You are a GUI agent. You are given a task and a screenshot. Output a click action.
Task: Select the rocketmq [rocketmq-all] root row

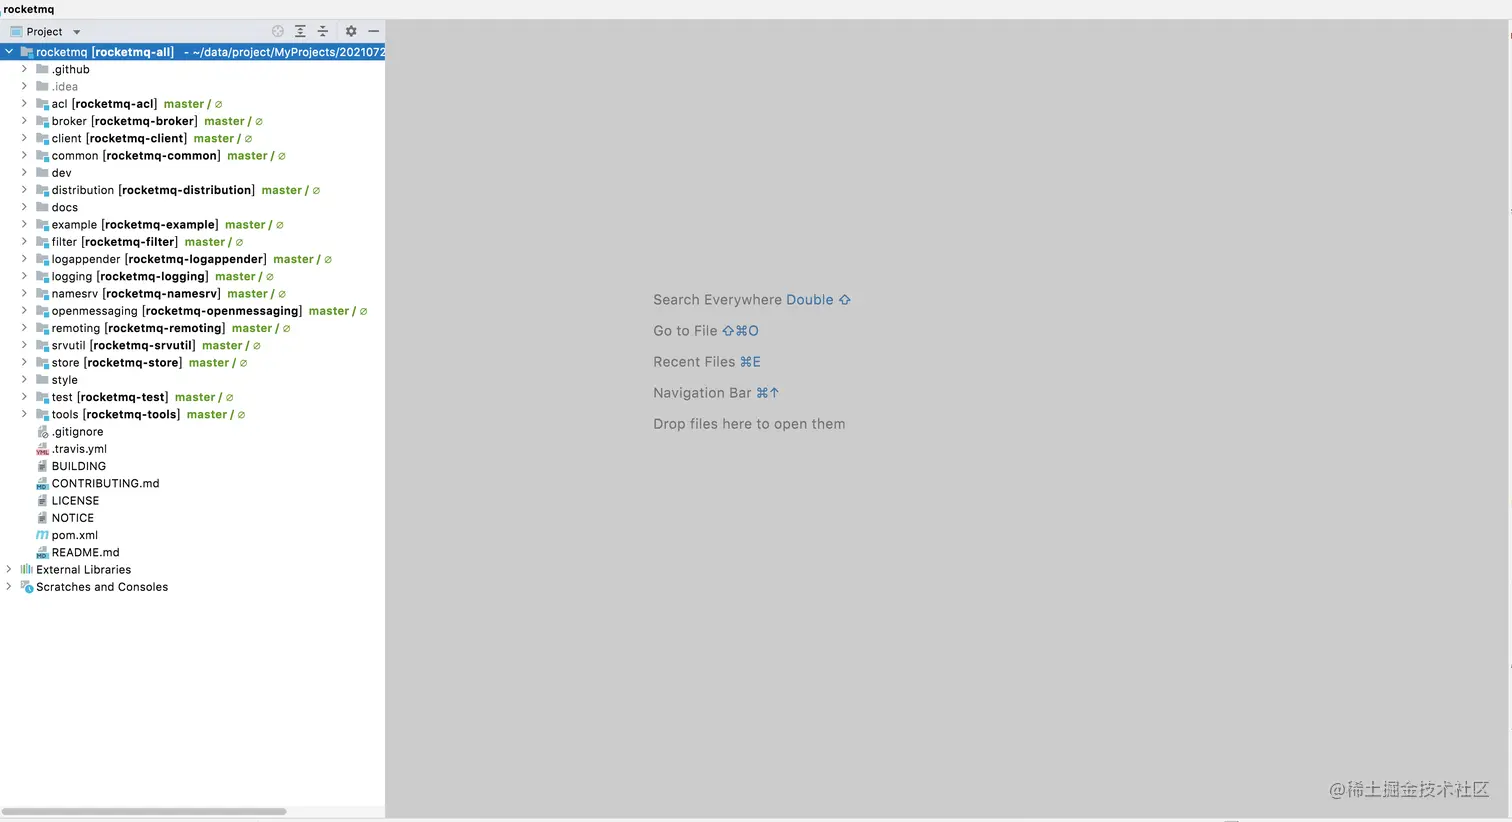[x=192, y=52]
